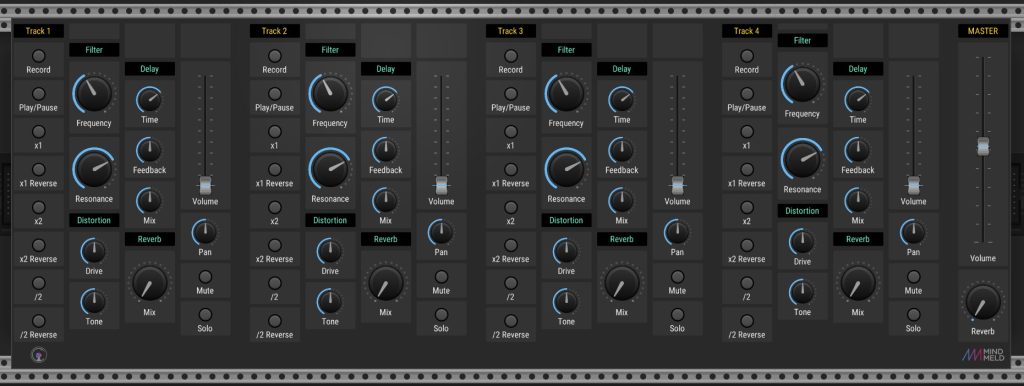
Task: Enable Track 1 /2 Reverse button
Action: [39, 321]
